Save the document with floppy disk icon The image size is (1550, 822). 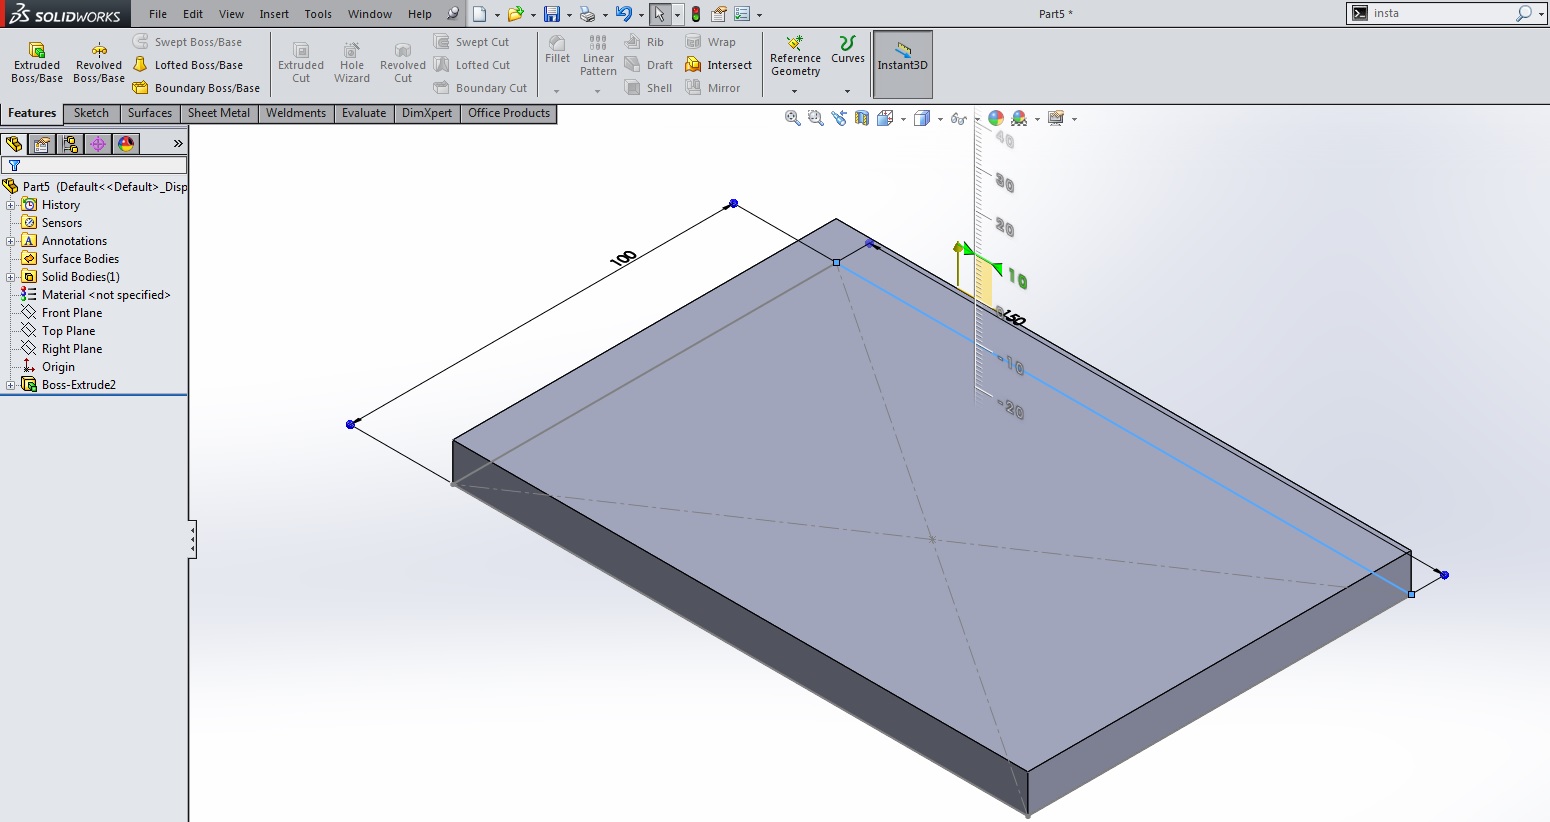coord(551,14)
